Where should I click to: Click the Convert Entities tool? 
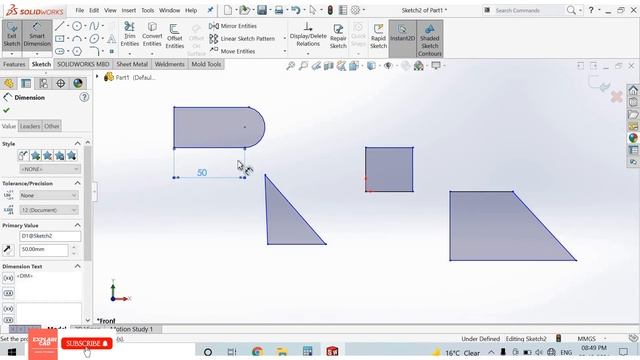coord(152,35)
